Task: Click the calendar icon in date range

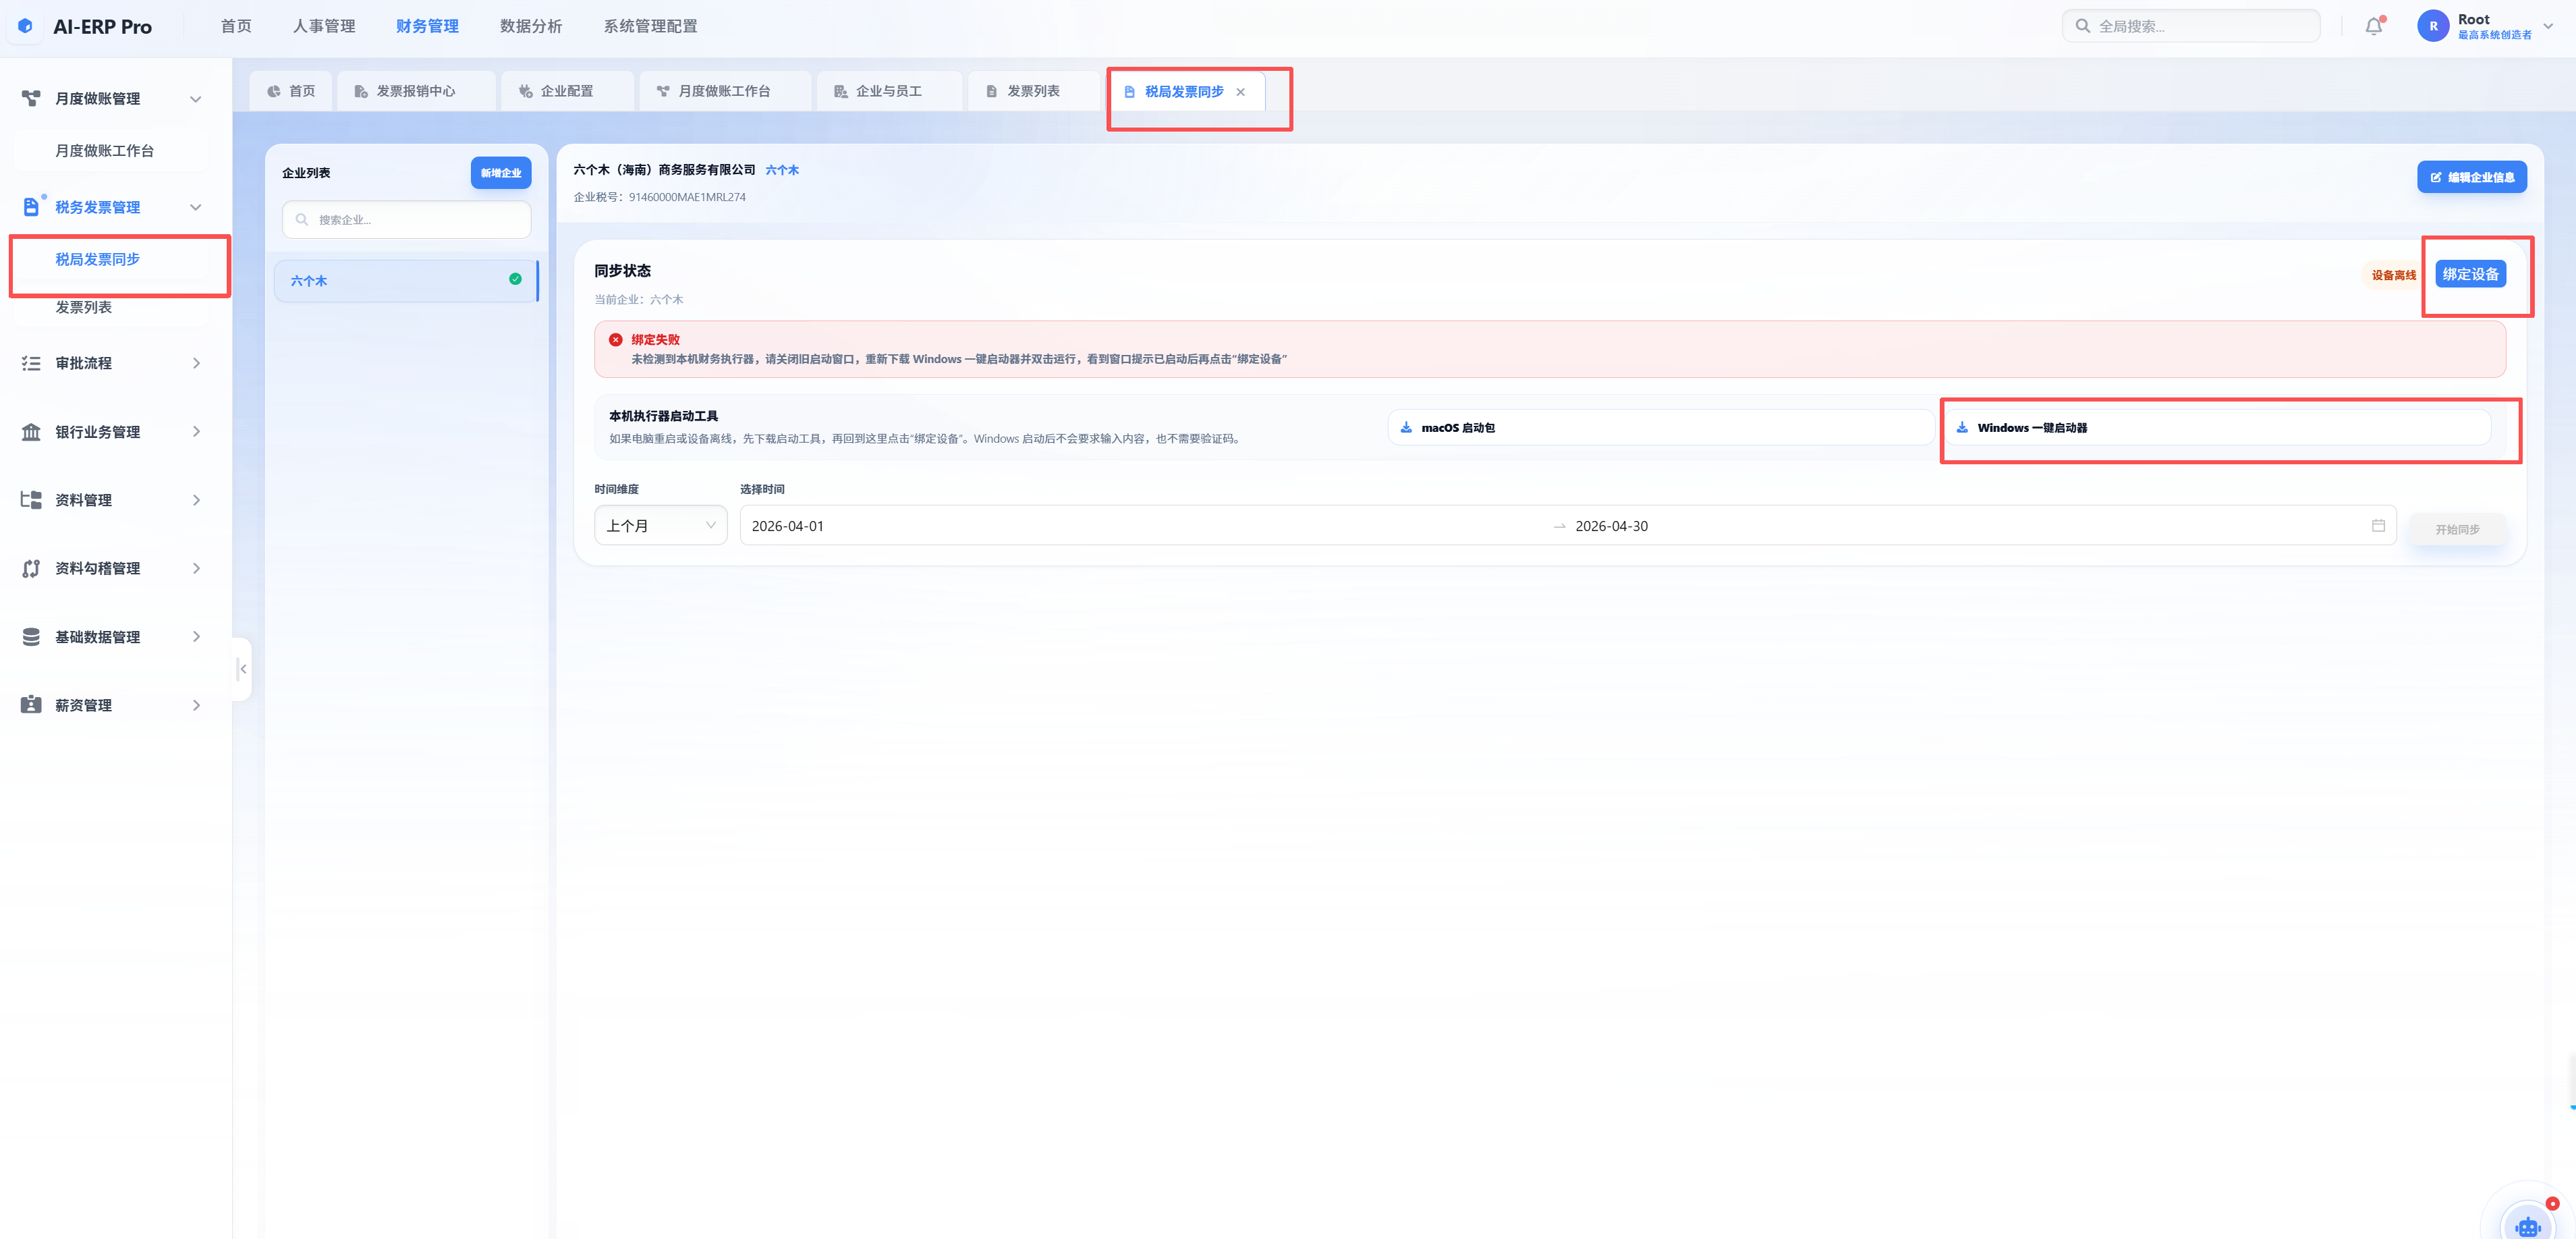Action: point(2378,526)
